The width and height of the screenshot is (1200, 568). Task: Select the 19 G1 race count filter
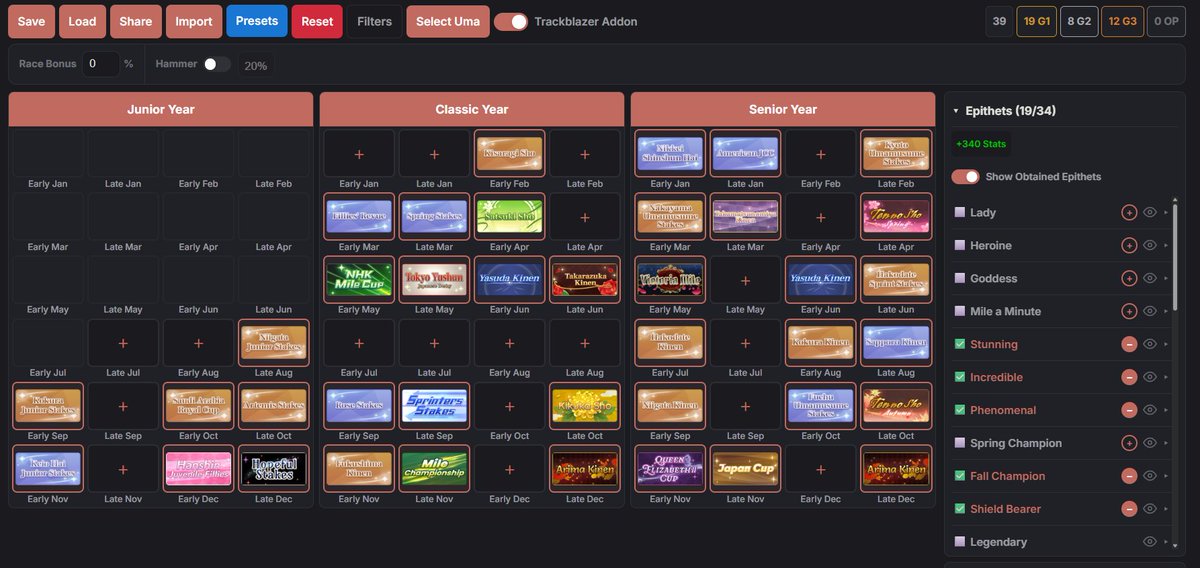[x=1036, y=21]
